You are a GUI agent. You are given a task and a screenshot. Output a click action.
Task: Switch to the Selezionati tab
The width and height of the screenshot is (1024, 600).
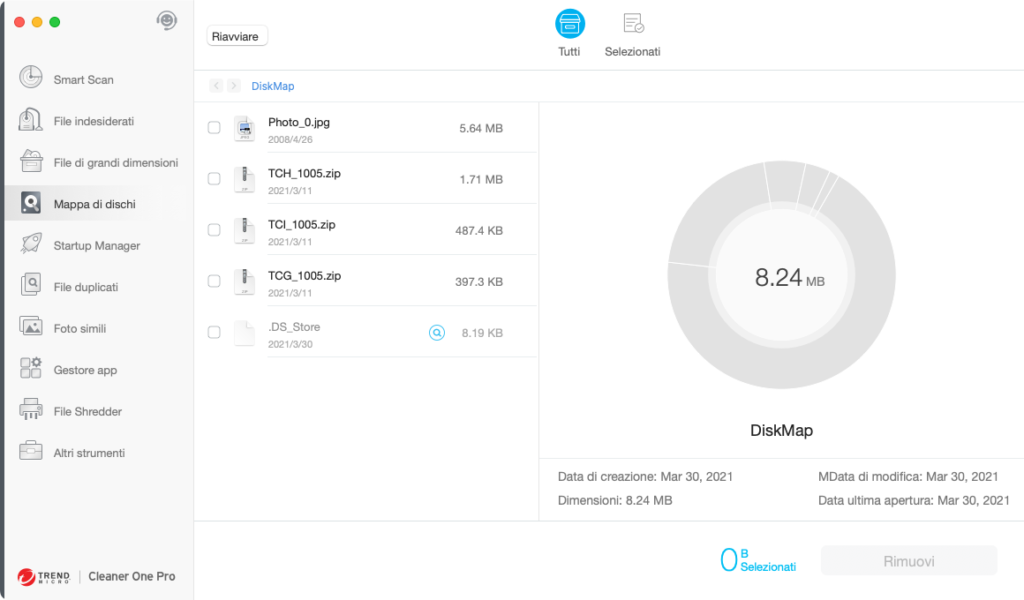632,33
